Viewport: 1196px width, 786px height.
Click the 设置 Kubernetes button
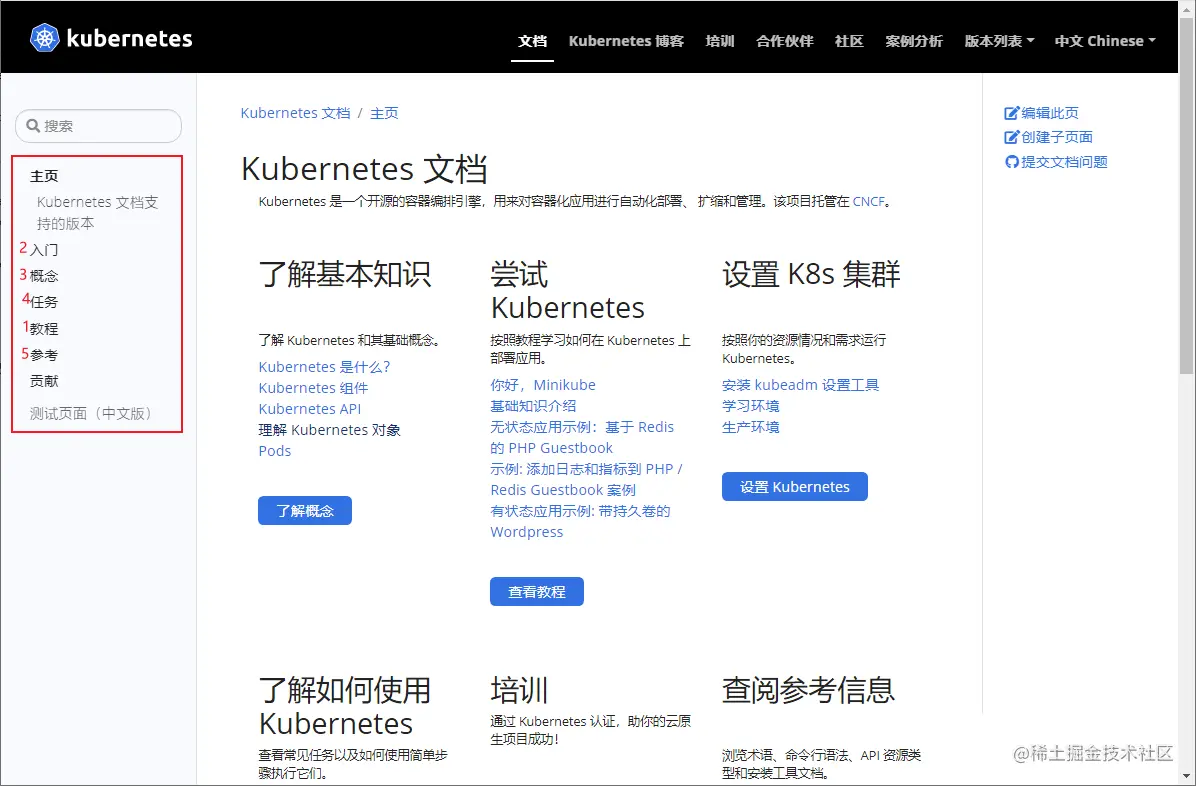795,487
